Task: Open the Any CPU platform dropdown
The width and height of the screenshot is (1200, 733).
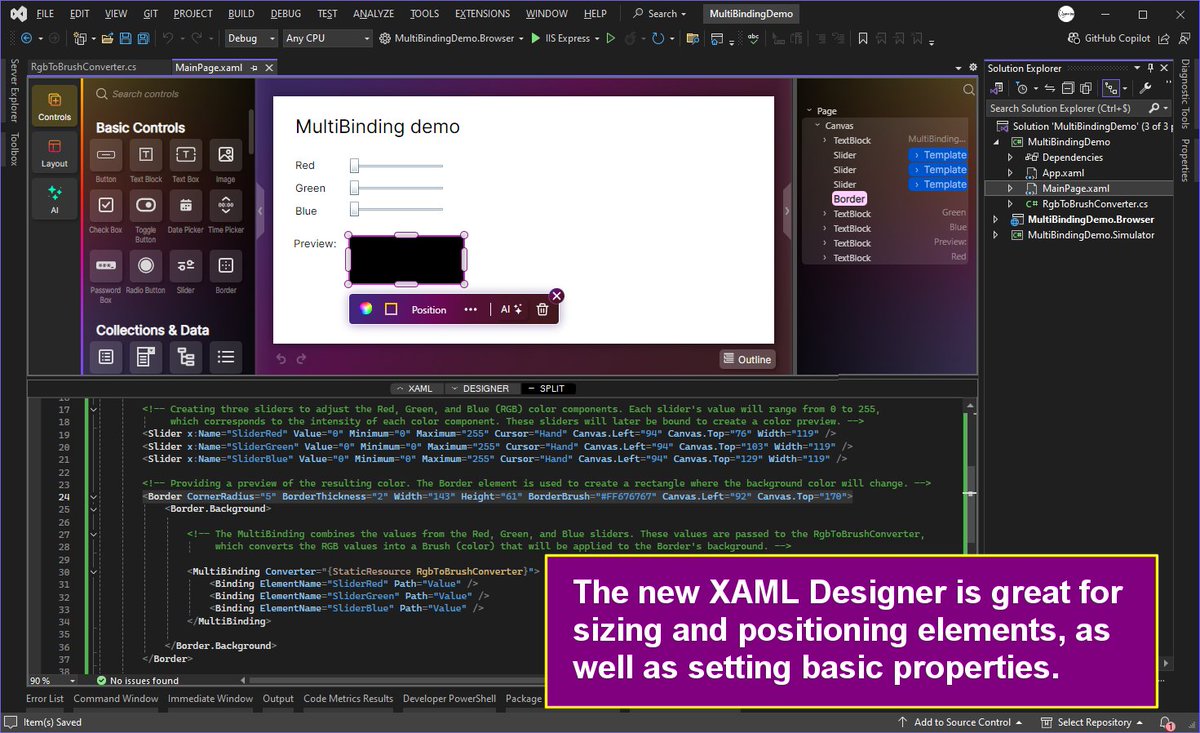Action: pyautogui.click(x=327, y=38)
